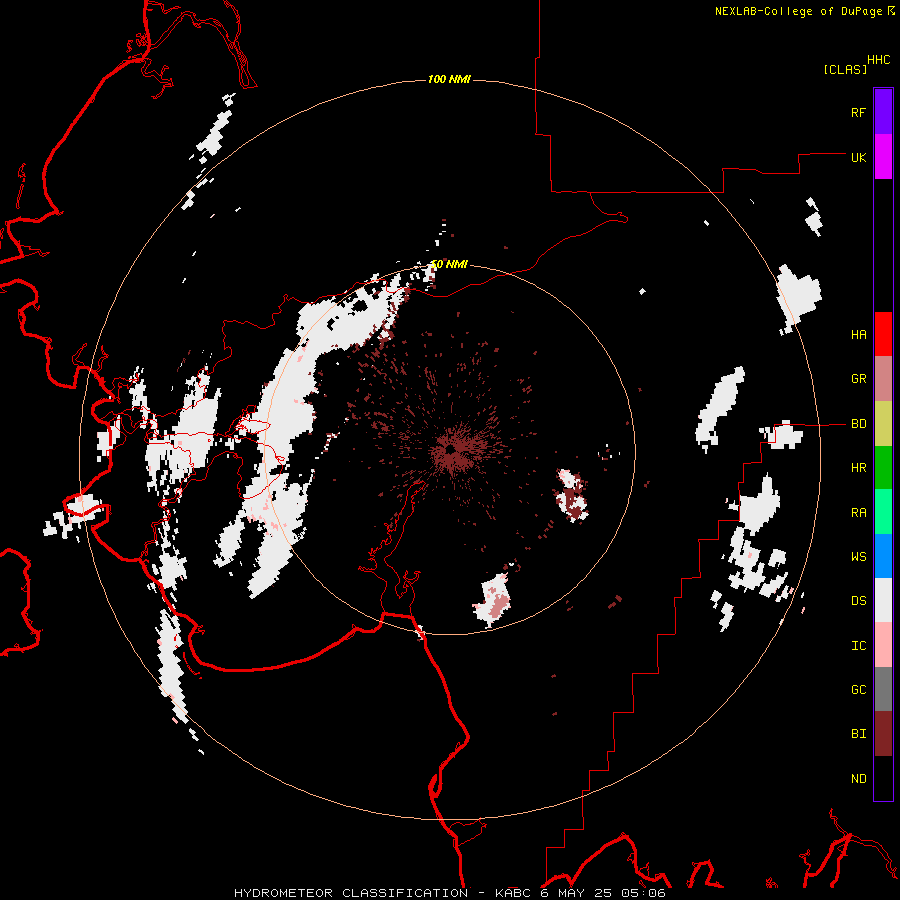Click the HYDROMETEOR CLASSIFICATION caption text
900x900 pixels.
[x=351, y=893]
